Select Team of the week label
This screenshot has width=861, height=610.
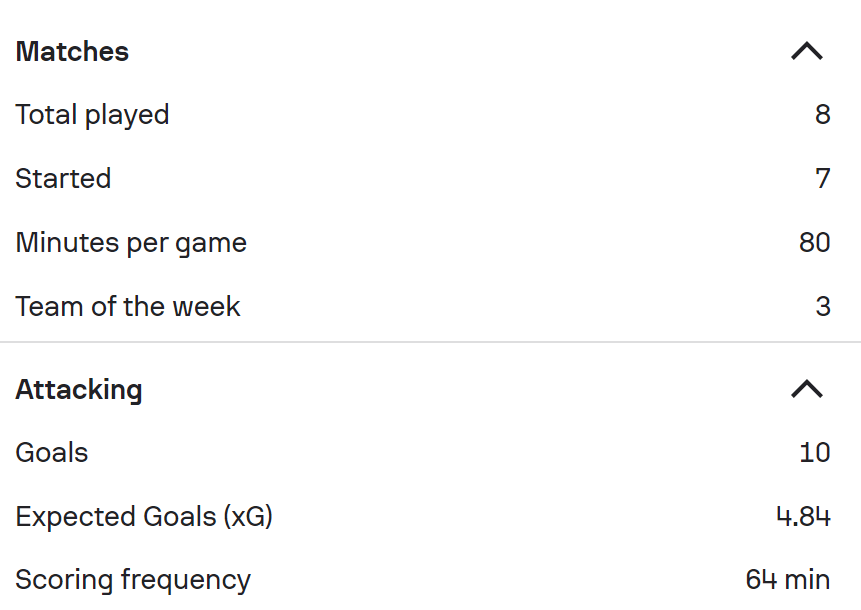(x=128, y=306)
